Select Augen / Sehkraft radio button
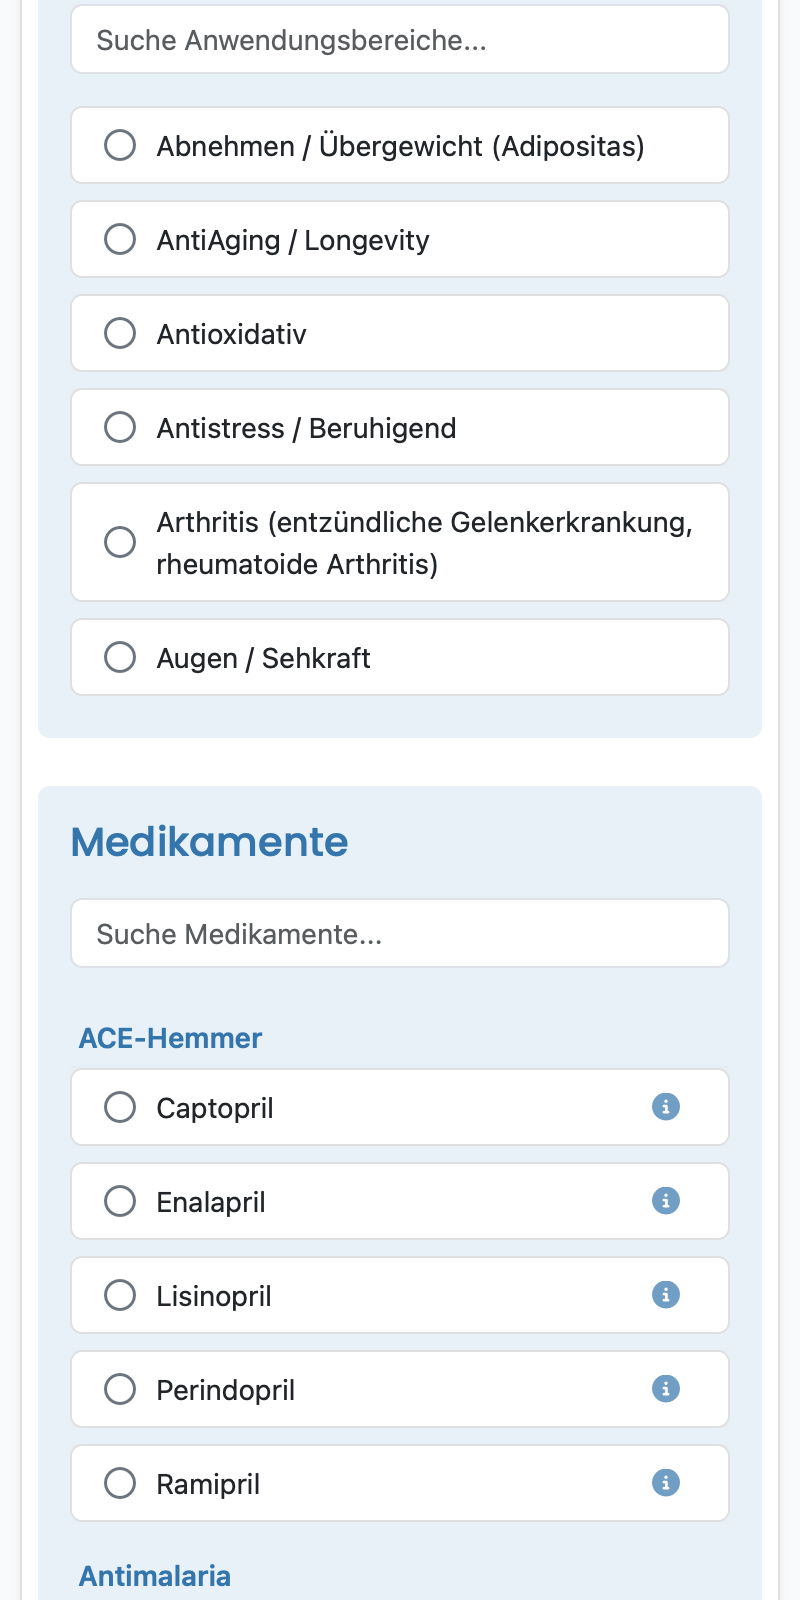This screenshot has width=800, height=1600. tap(120, 657)
